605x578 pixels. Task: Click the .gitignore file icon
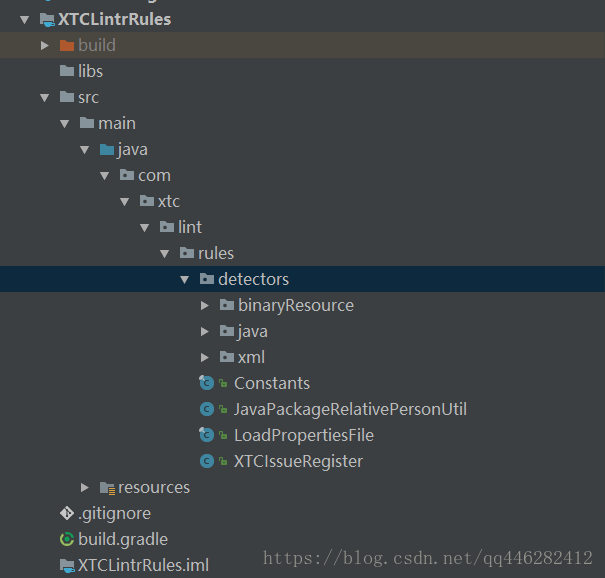pos(67,513)
